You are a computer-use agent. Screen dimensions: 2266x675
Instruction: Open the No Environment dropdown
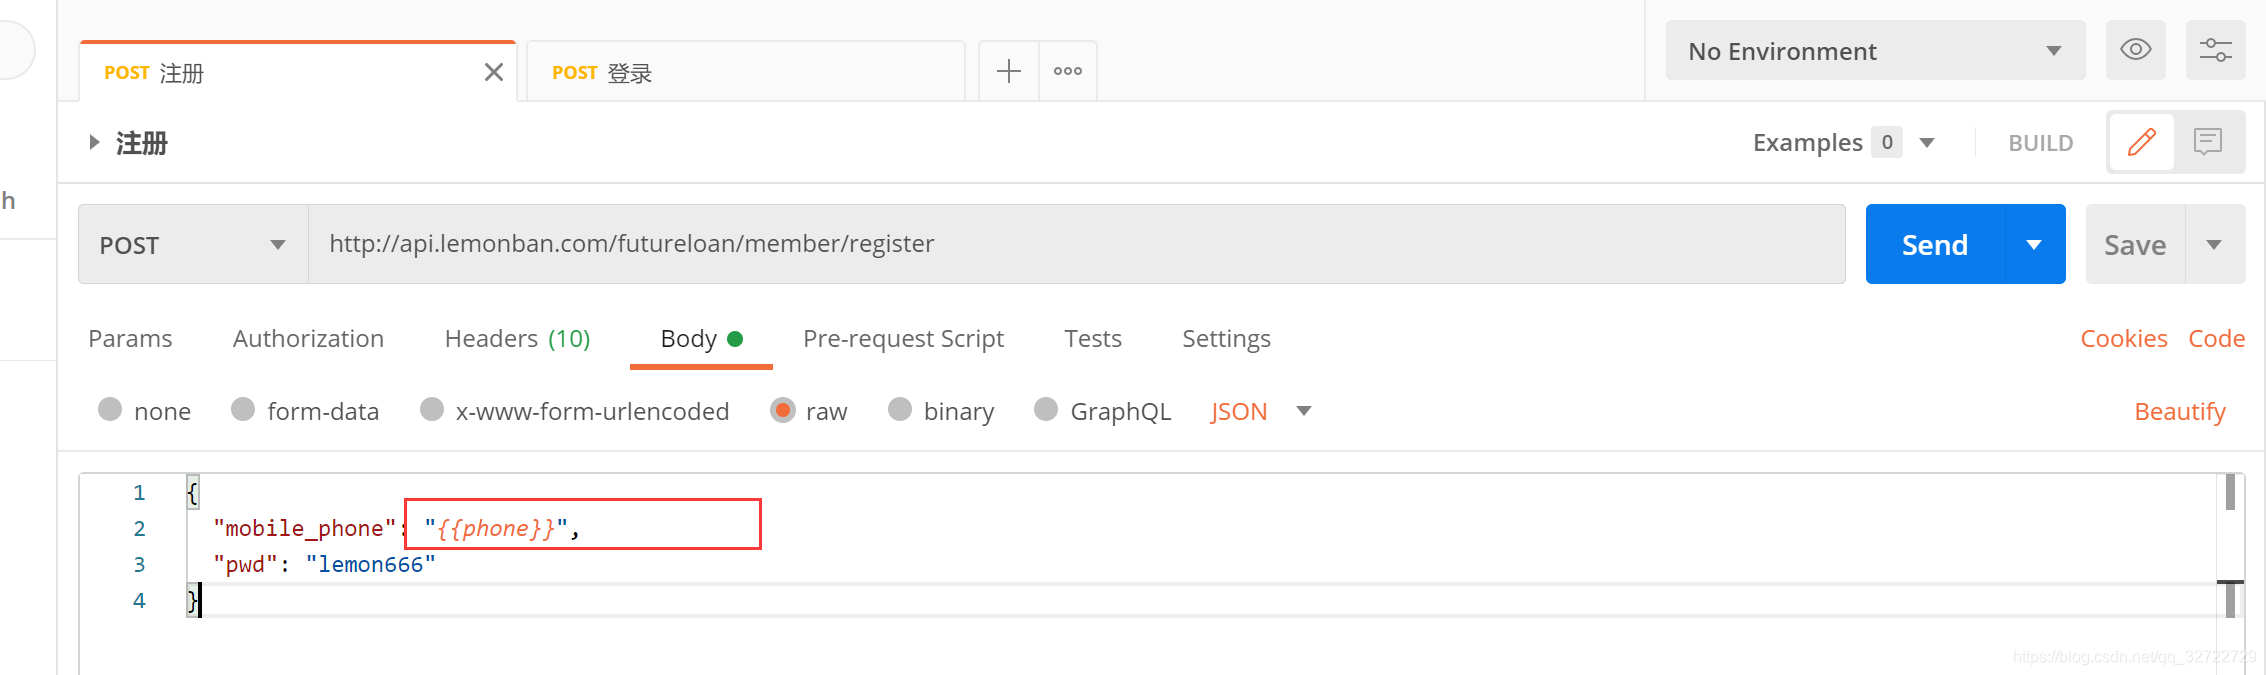1875,50
